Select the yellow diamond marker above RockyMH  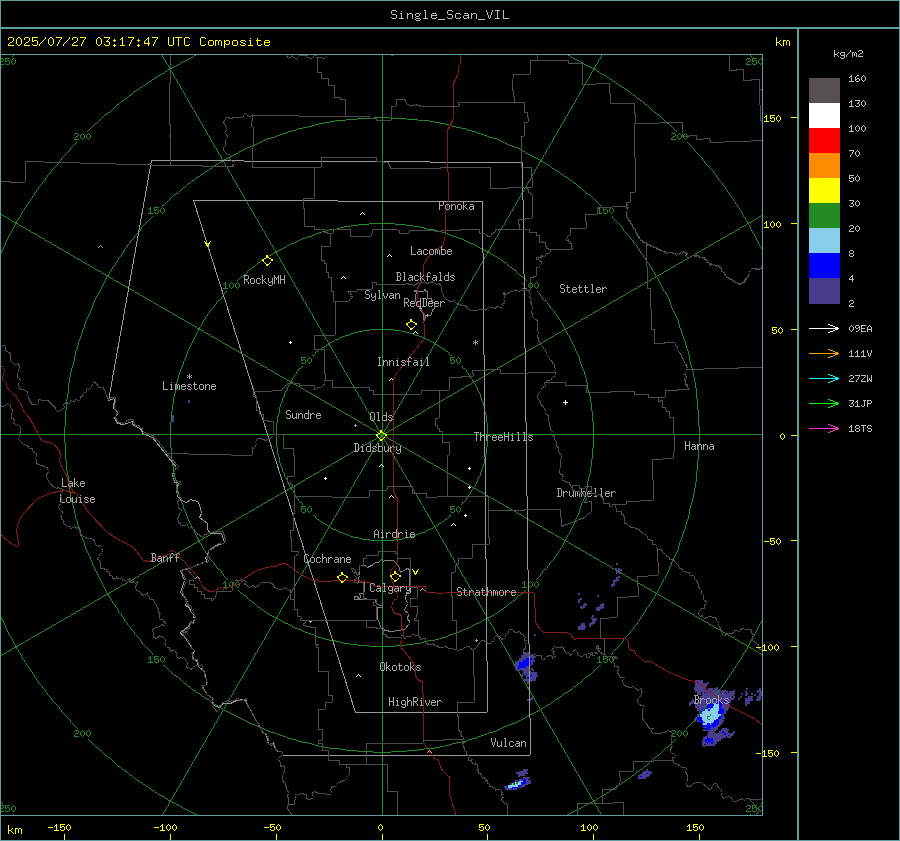click(x=267, y=261)
